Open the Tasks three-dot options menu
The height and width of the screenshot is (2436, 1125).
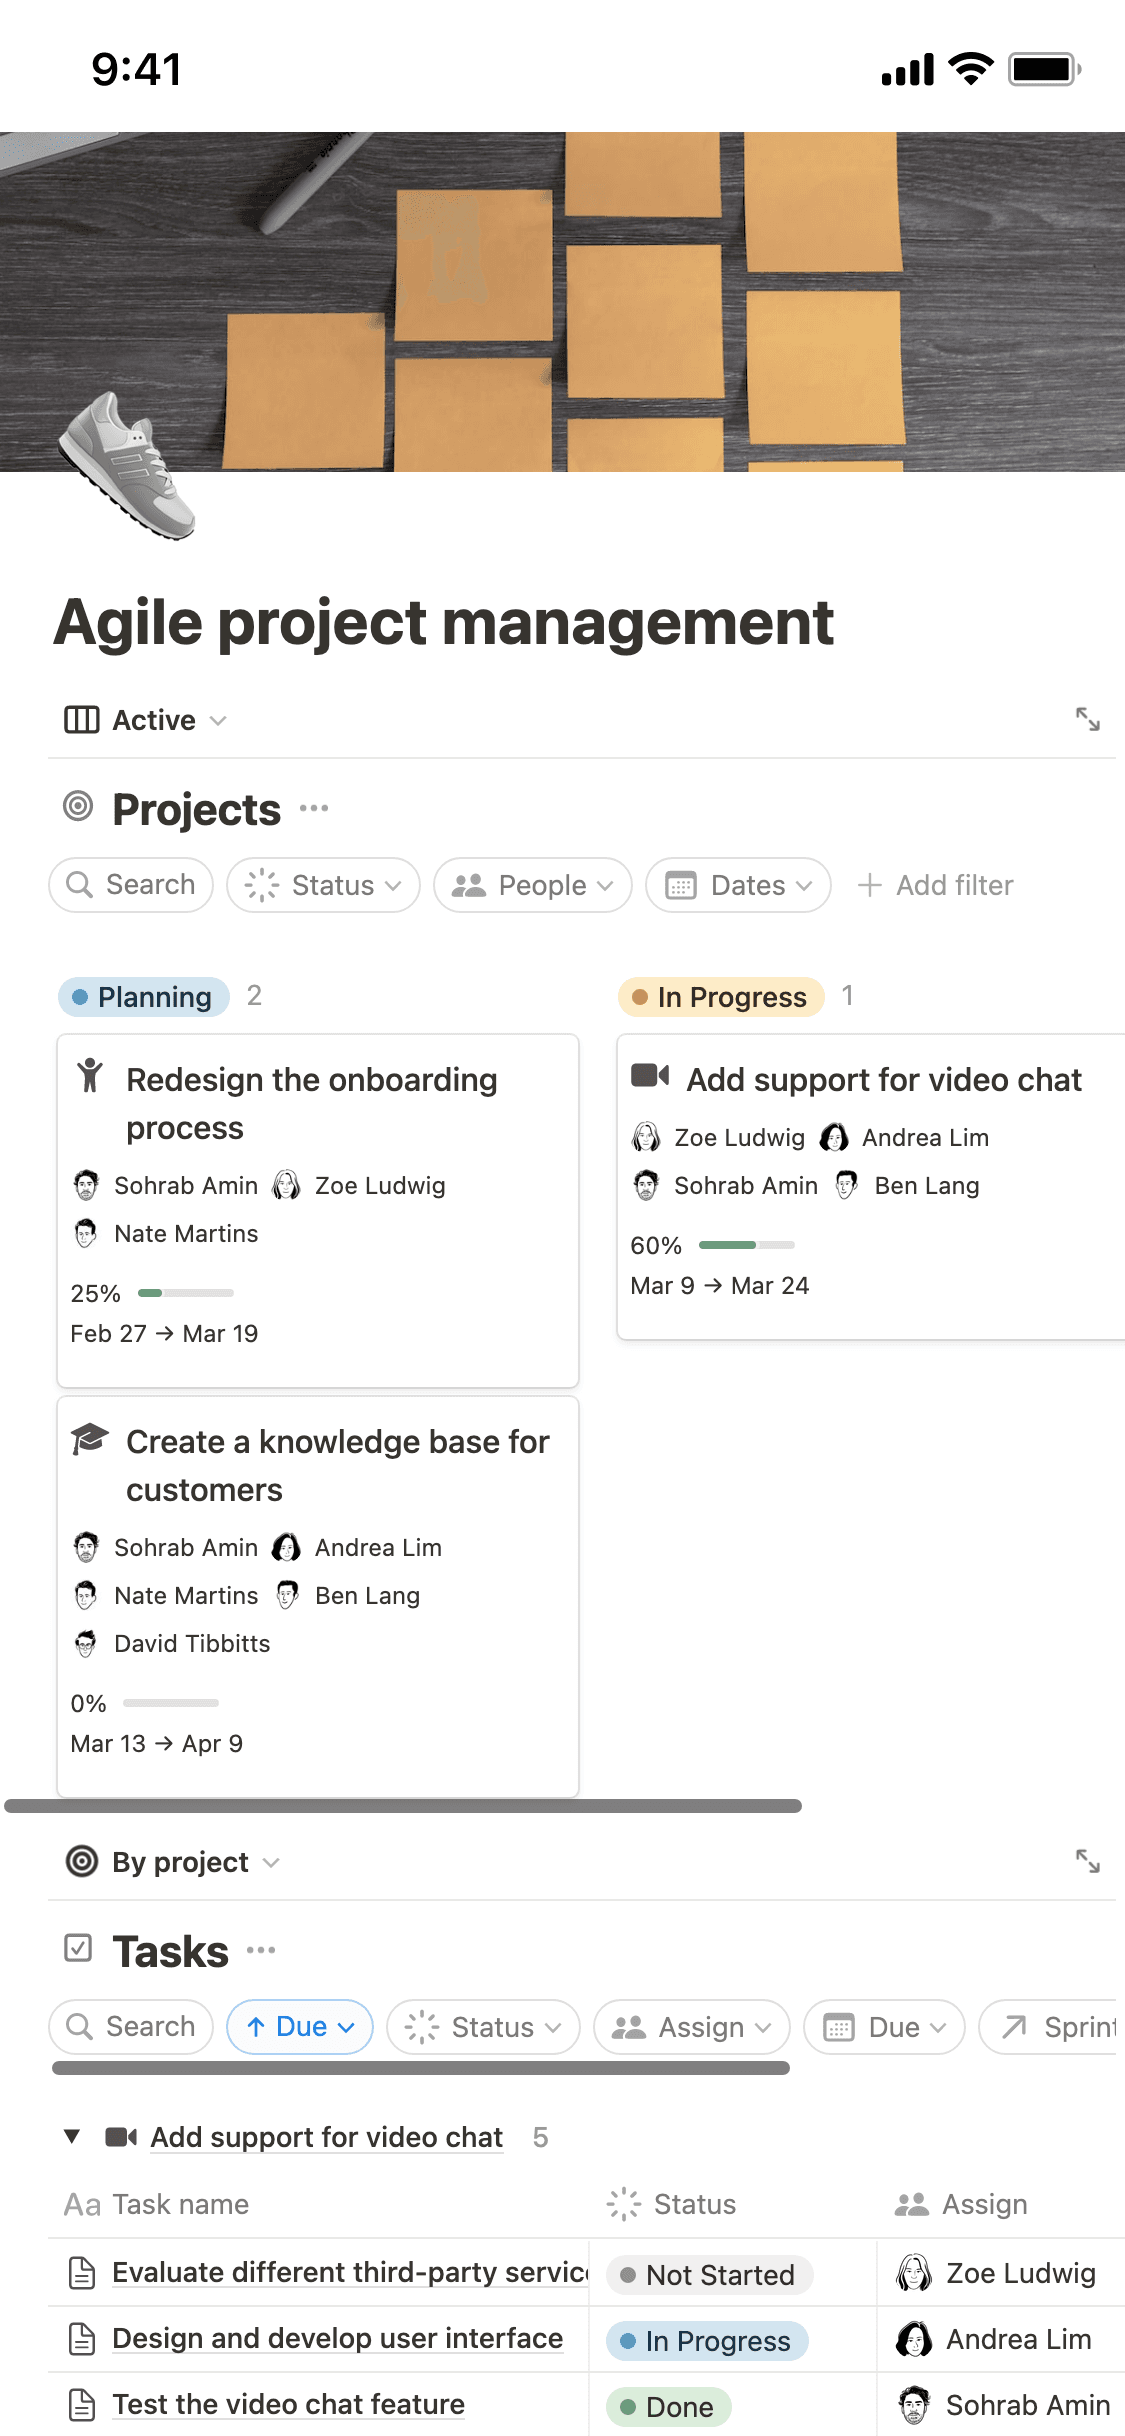click(261, 1950)
